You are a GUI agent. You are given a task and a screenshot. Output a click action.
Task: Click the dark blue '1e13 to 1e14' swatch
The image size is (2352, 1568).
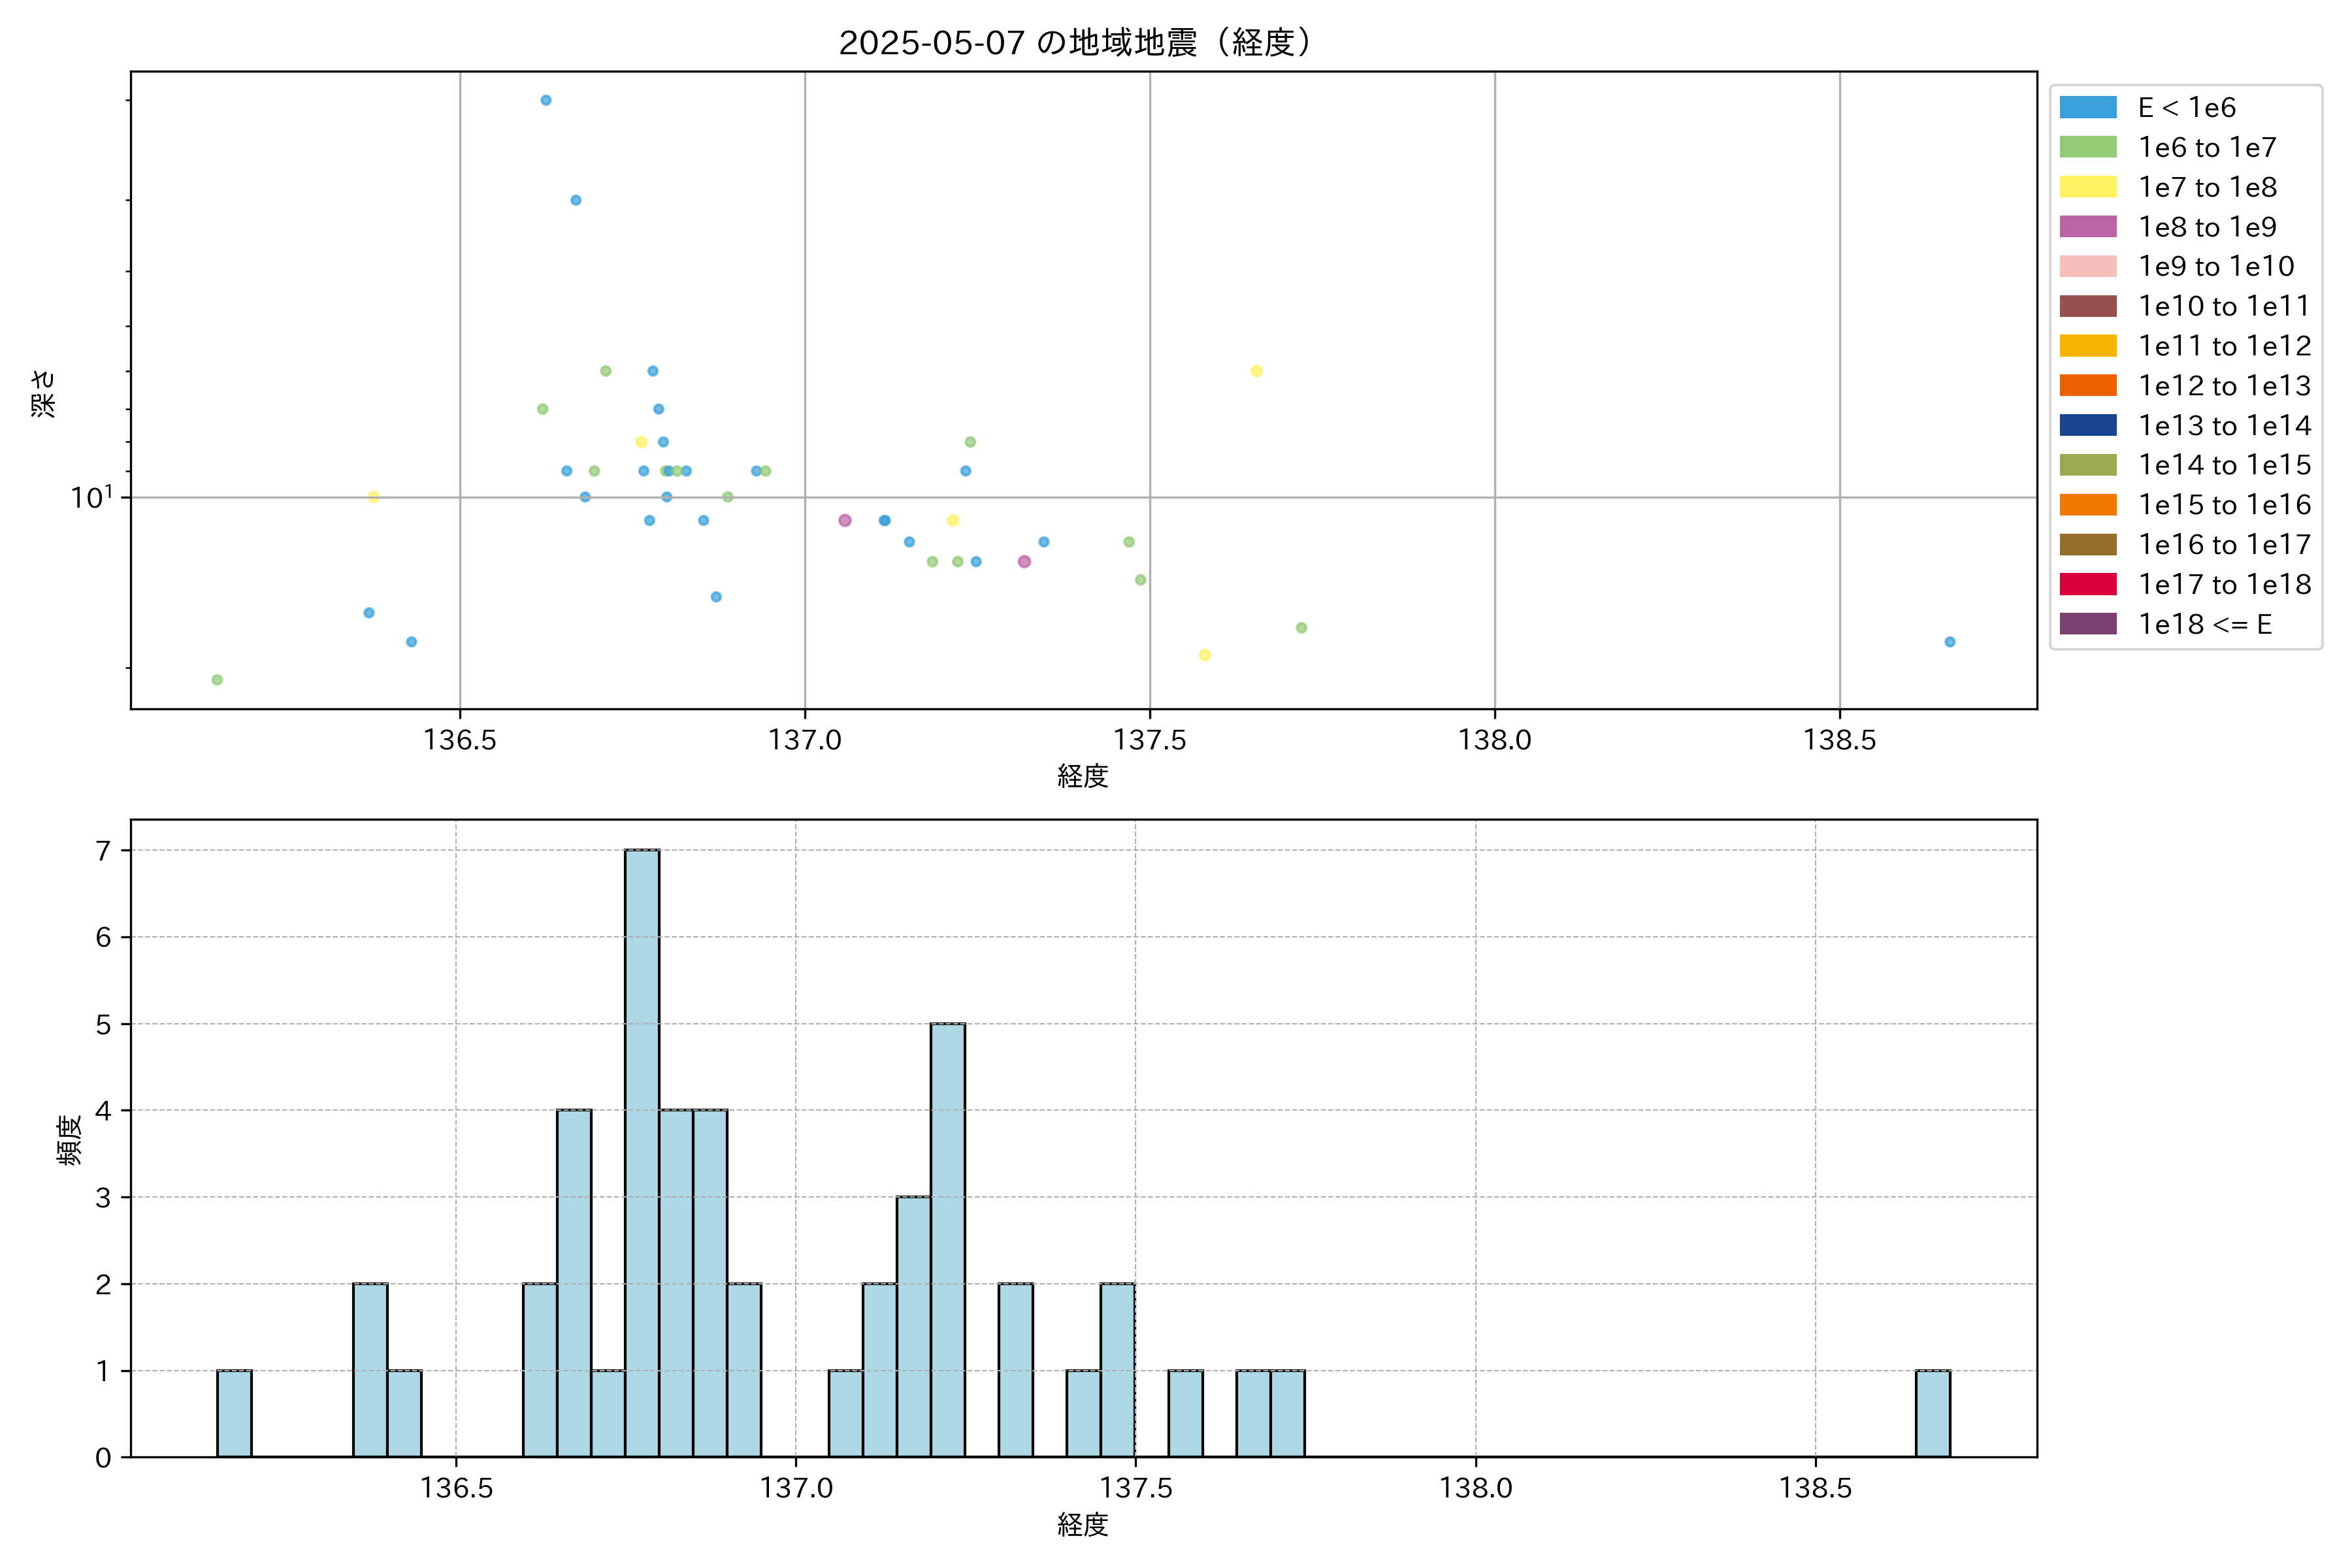point(2087,425)
